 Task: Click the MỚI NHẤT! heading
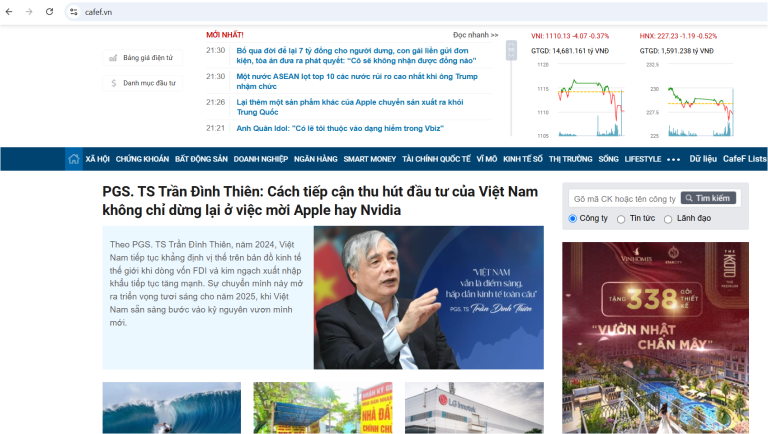coord(225,35)
